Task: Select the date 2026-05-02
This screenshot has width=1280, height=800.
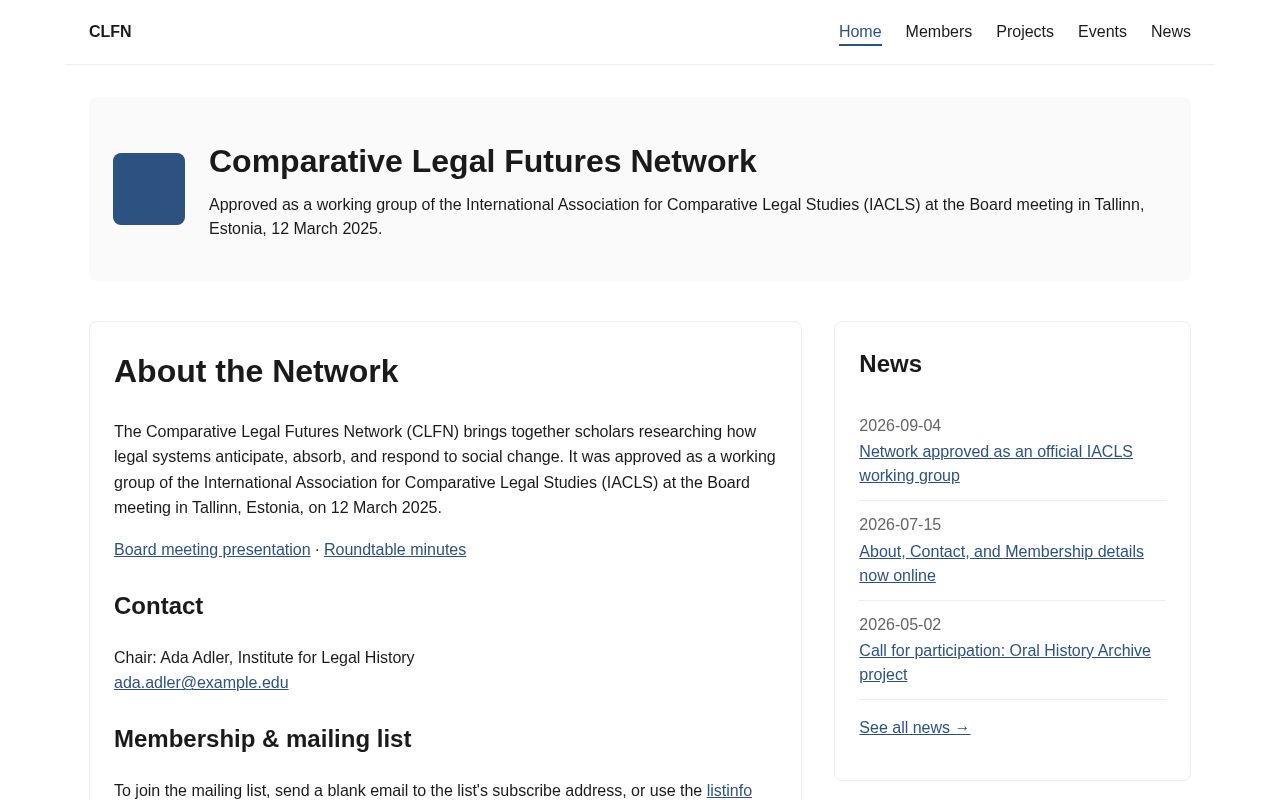Action: pos(900,625)
